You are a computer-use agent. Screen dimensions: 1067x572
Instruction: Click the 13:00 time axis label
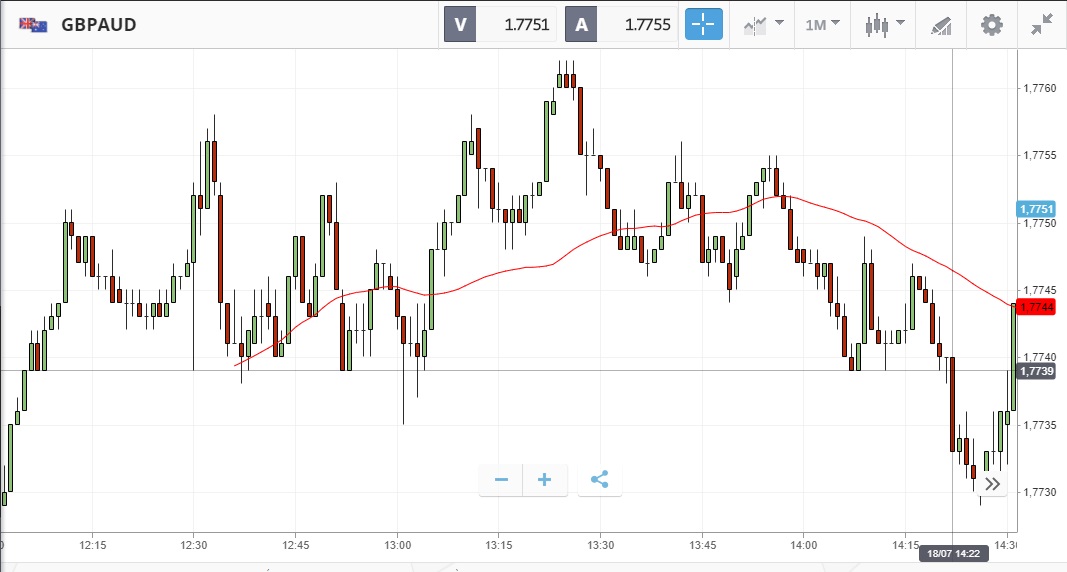(x=398, y=545)
